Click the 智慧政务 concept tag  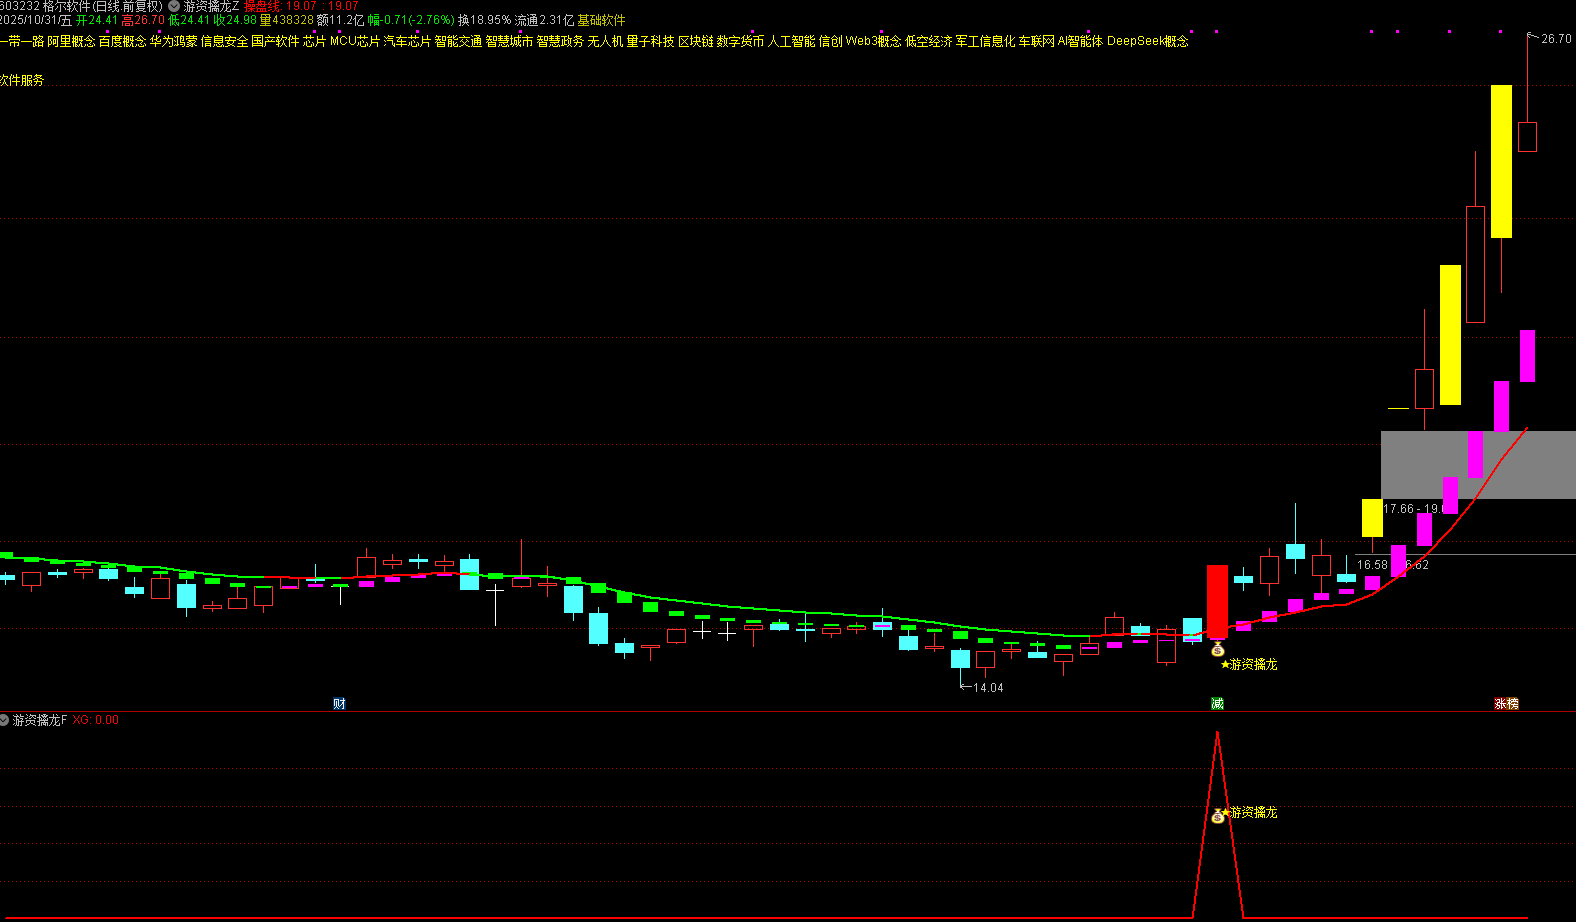click(560, 41)
